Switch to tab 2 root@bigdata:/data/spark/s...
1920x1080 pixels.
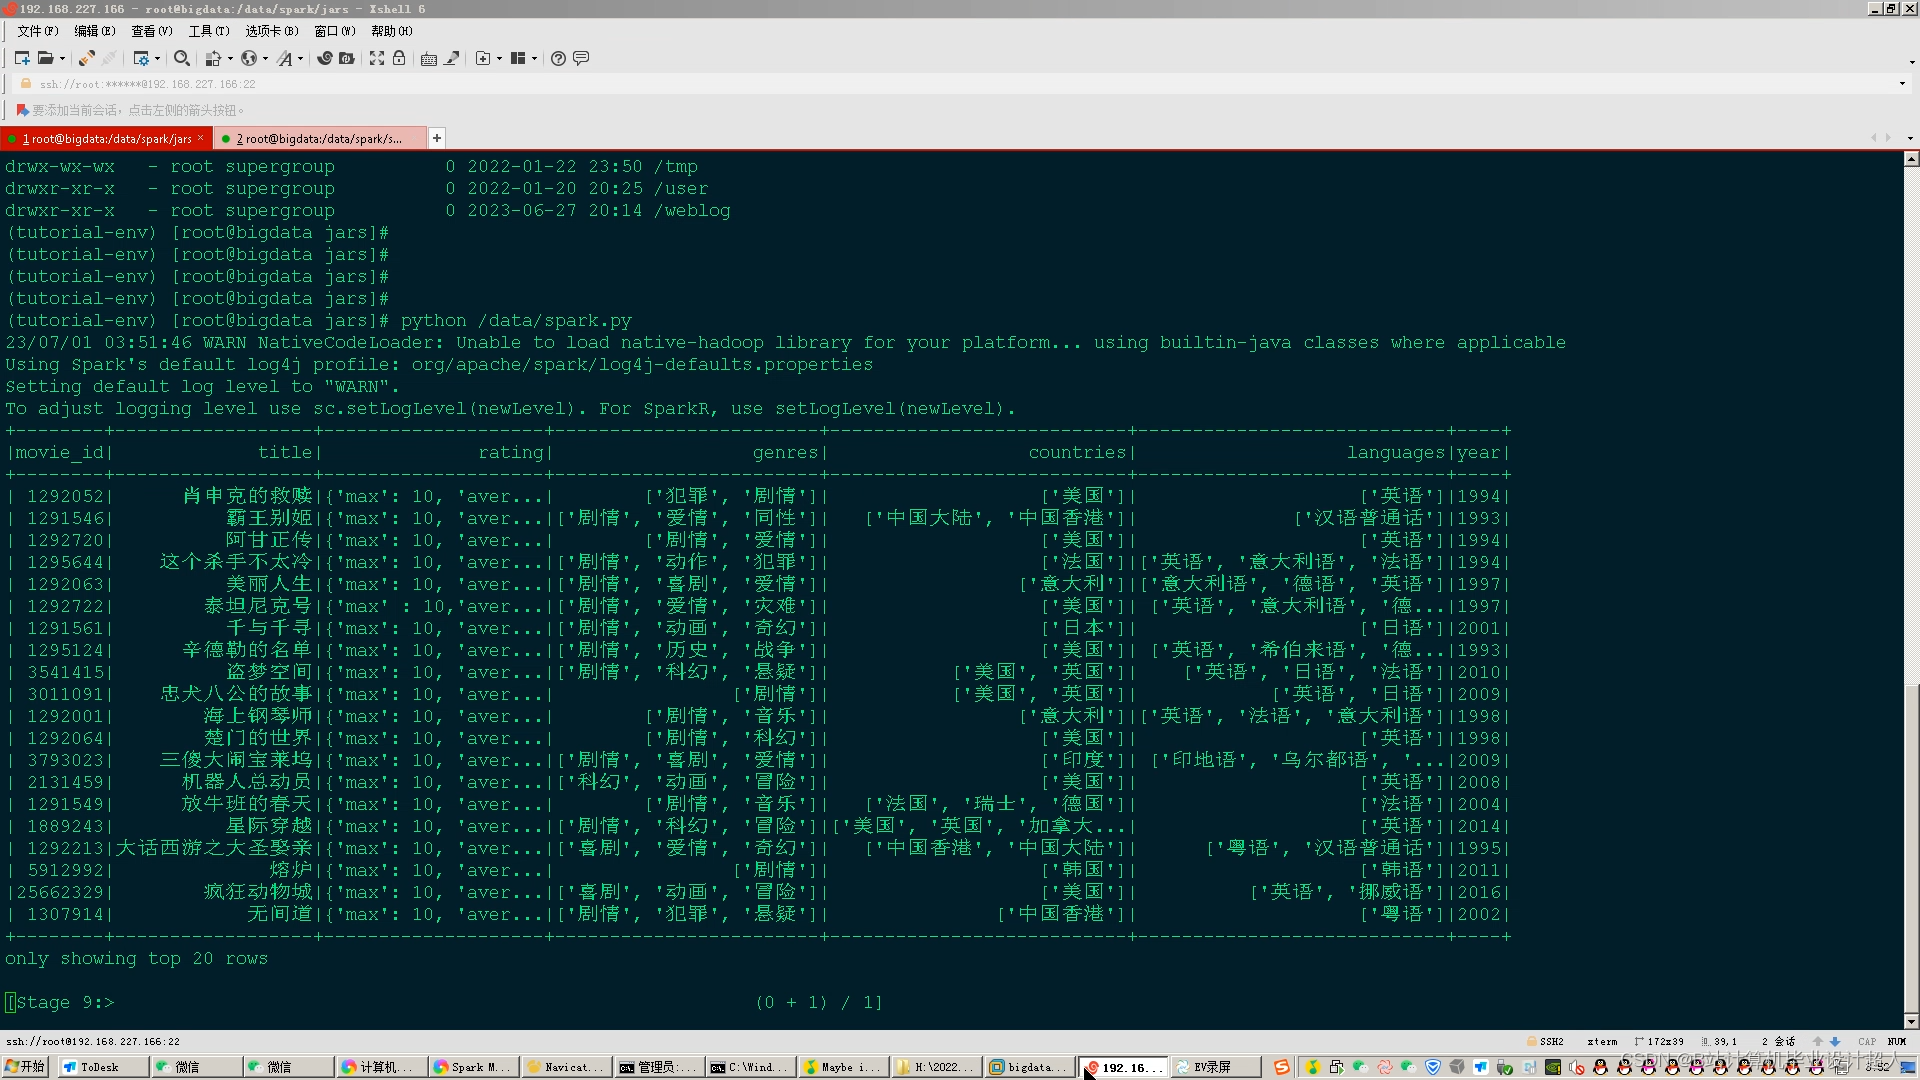(x=320, y=138)
